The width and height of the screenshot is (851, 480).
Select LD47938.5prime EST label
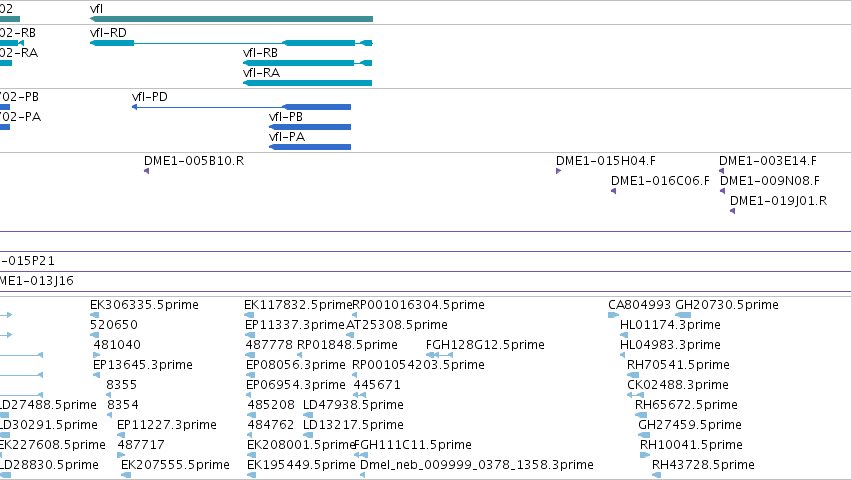click(x=353, y=405)
